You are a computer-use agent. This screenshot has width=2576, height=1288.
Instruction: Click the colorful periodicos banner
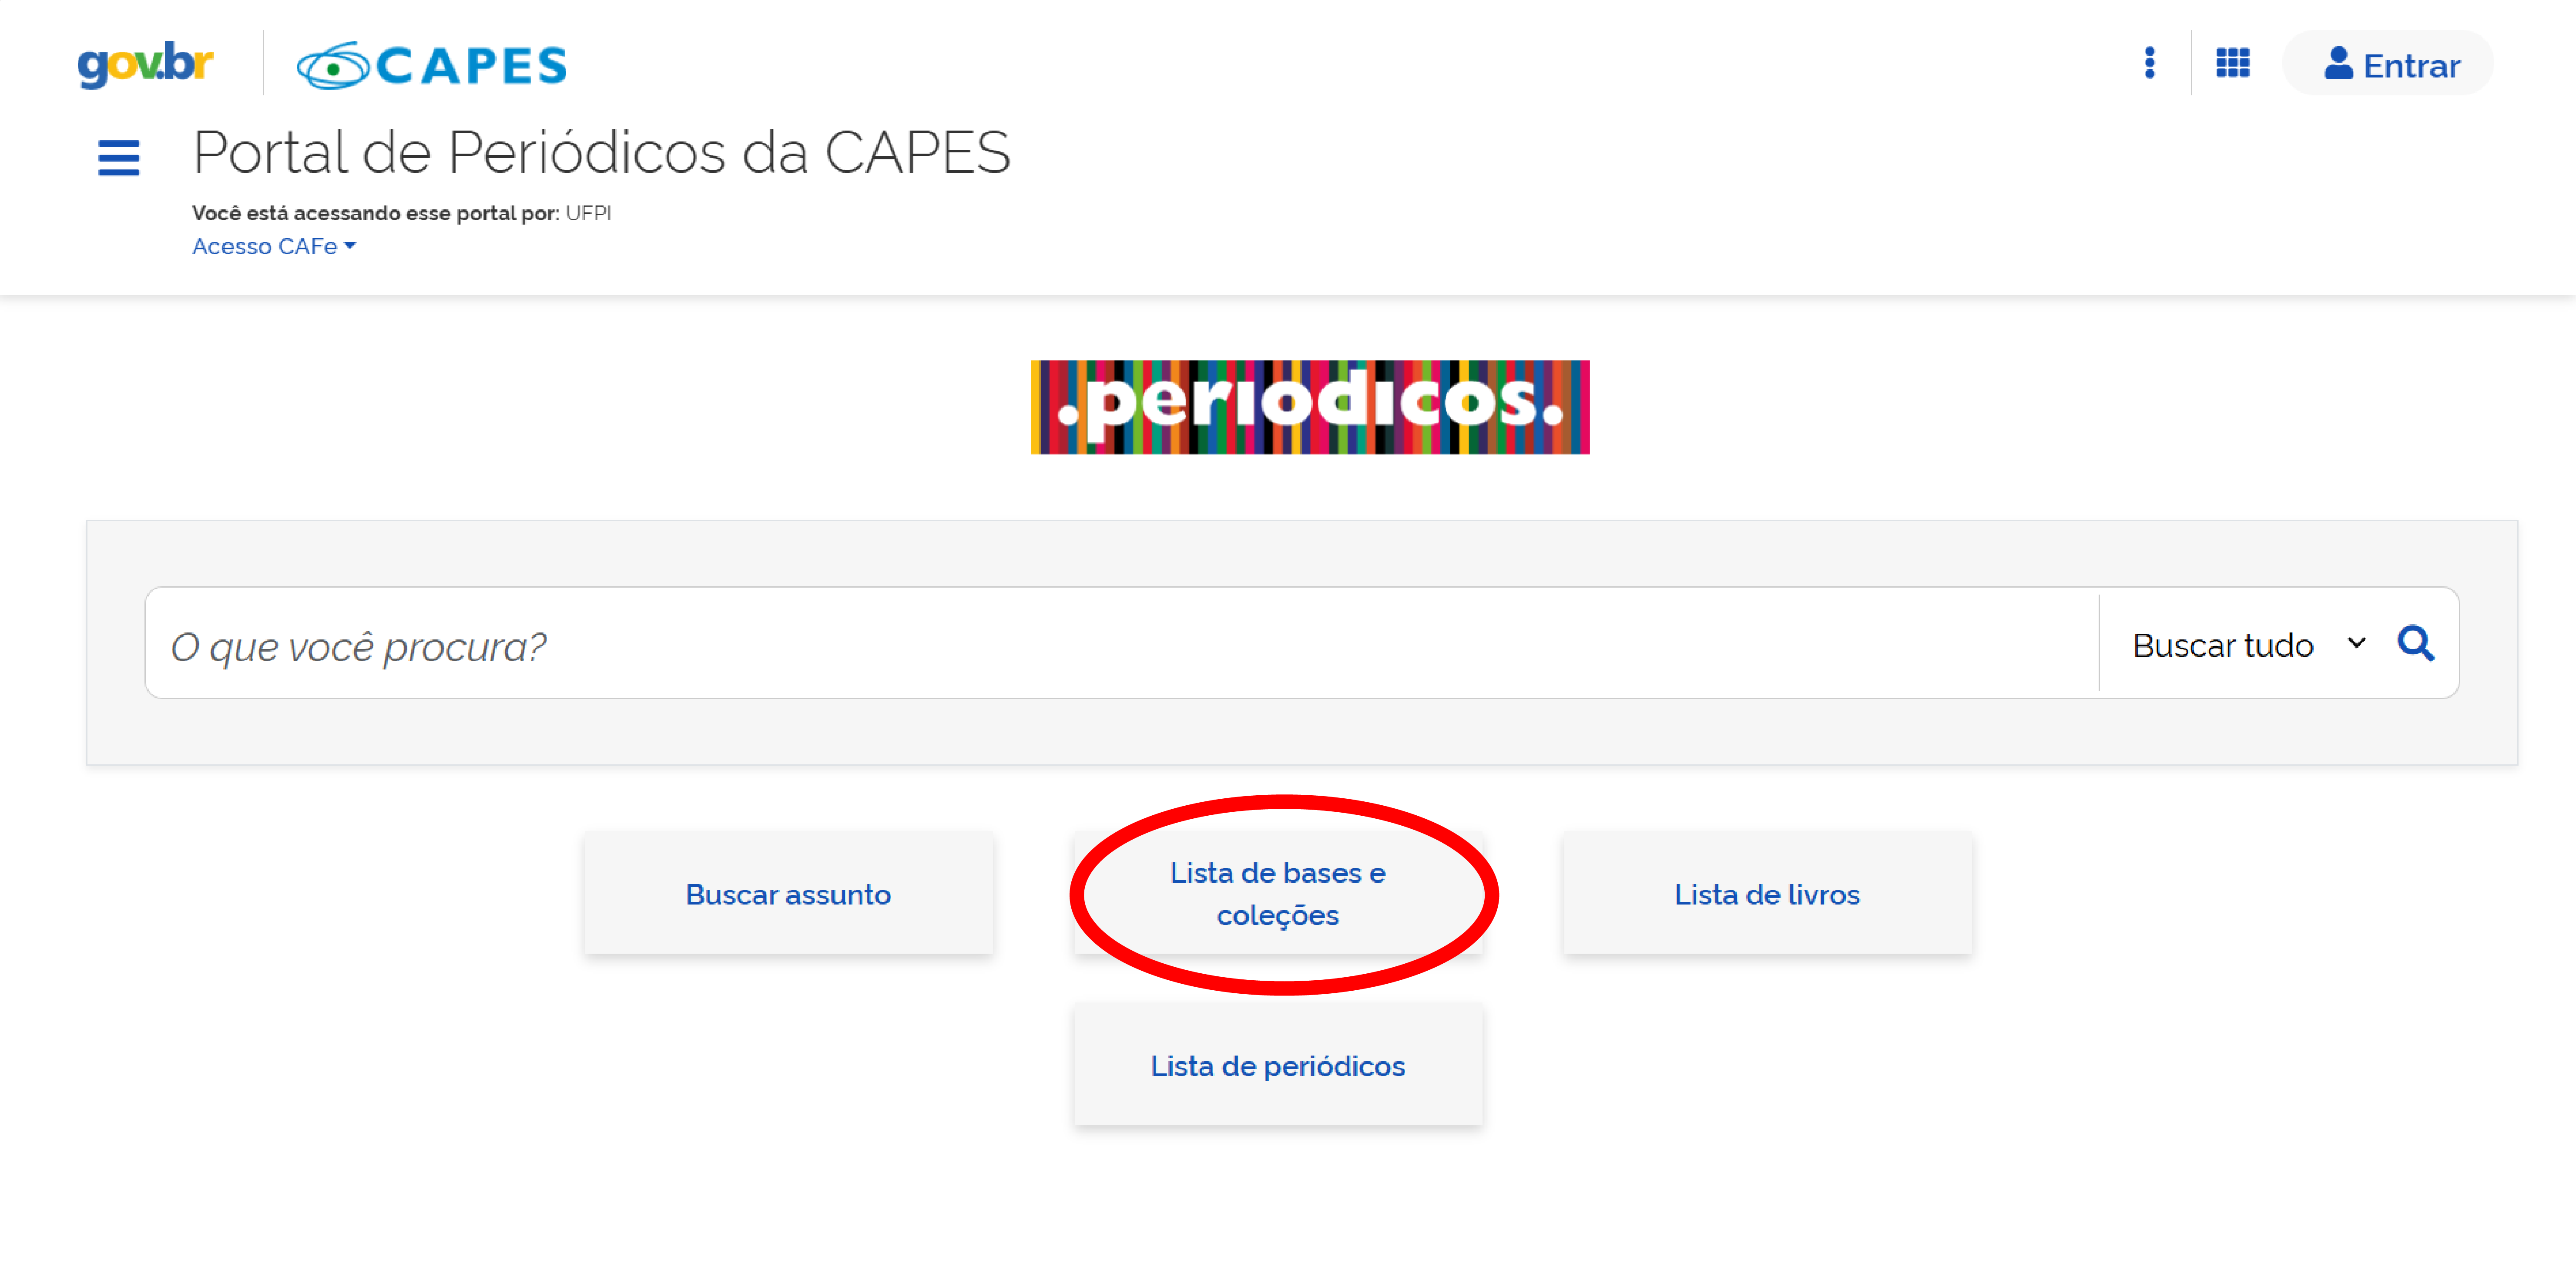pos(1310,407)
